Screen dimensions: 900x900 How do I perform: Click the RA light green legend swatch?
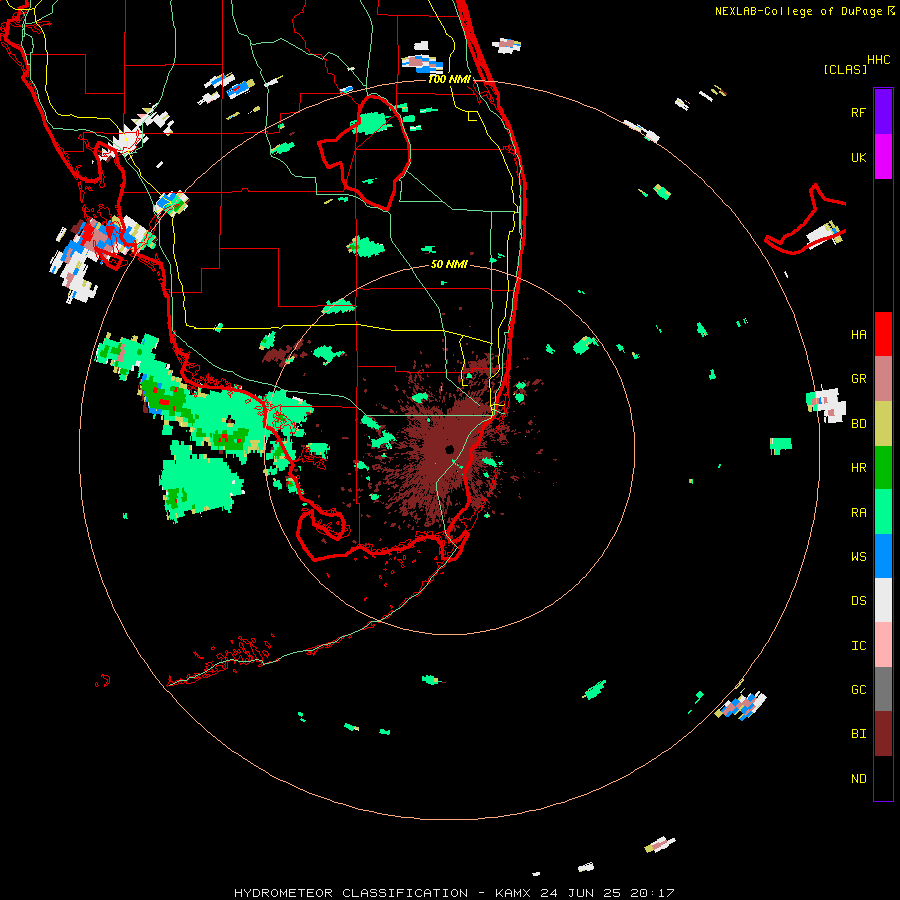click(883, 512)
